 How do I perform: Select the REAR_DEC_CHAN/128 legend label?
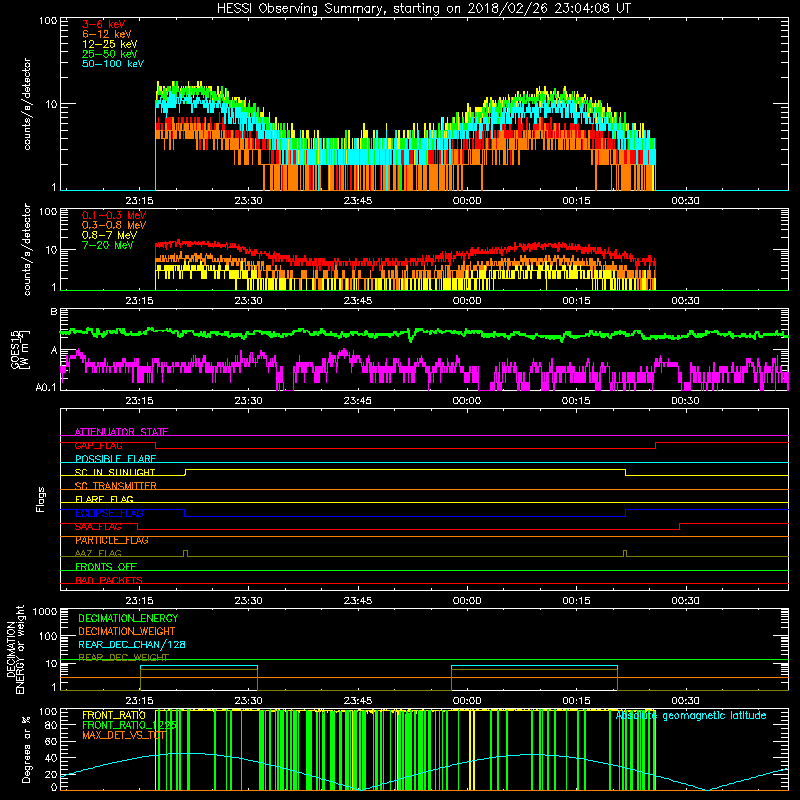[x=132, y=644]
